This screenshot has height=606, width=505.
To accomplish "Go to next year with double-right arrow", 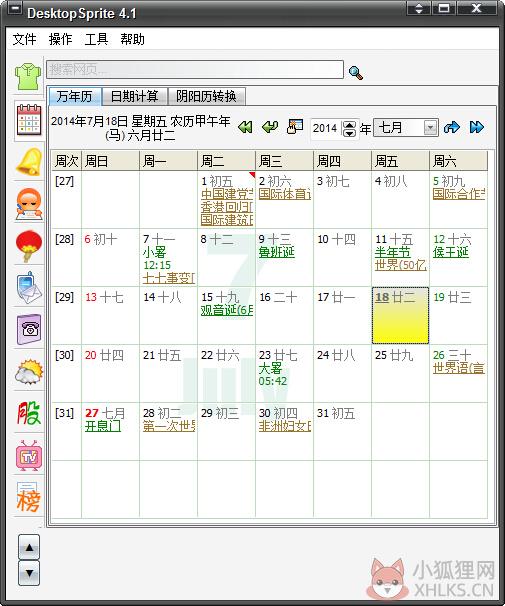I will click(x=476, y=127).
